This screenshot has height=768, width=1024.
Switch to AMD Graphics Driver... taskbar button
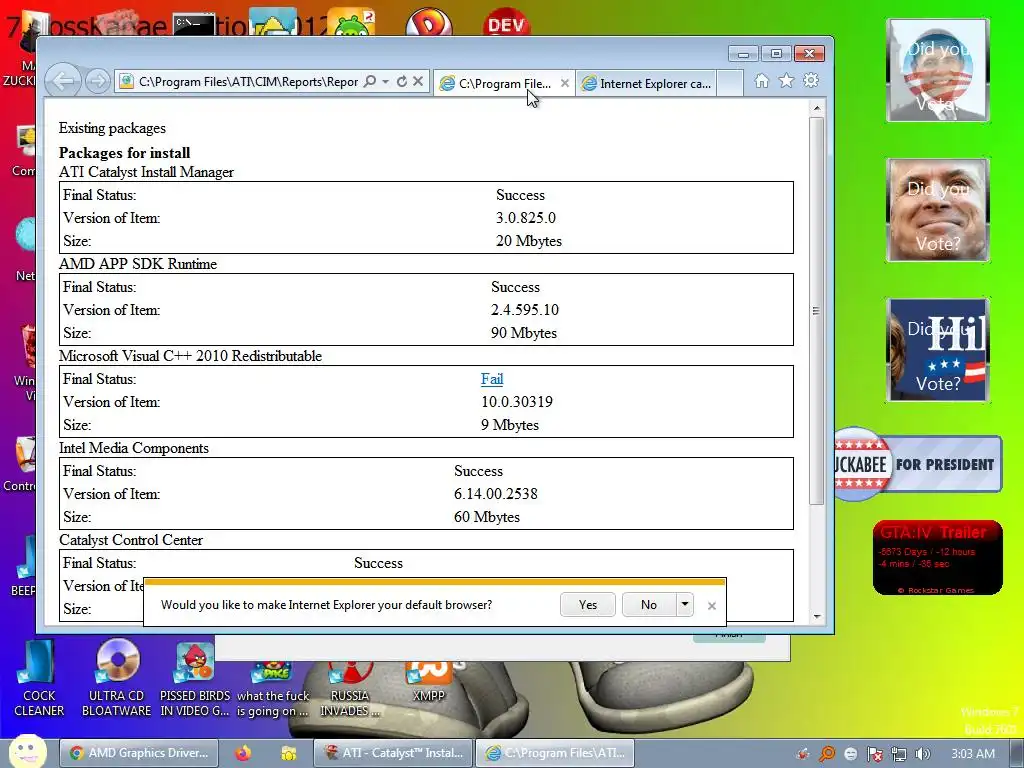point(138,754)
